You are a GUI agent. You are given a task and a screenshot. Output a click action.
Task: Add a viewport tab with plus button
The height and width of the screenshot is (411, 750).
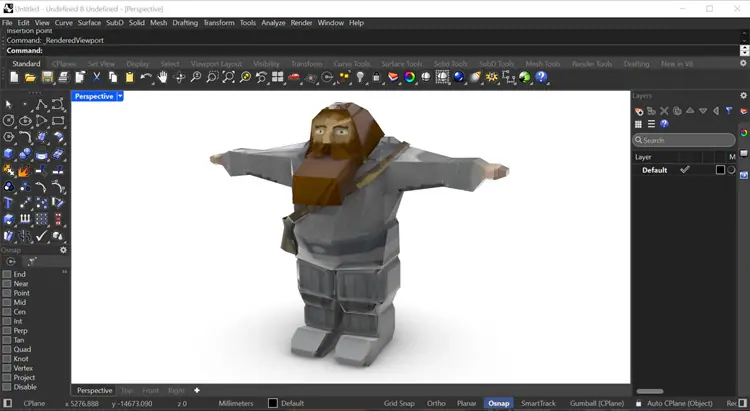tap(197, 390)
